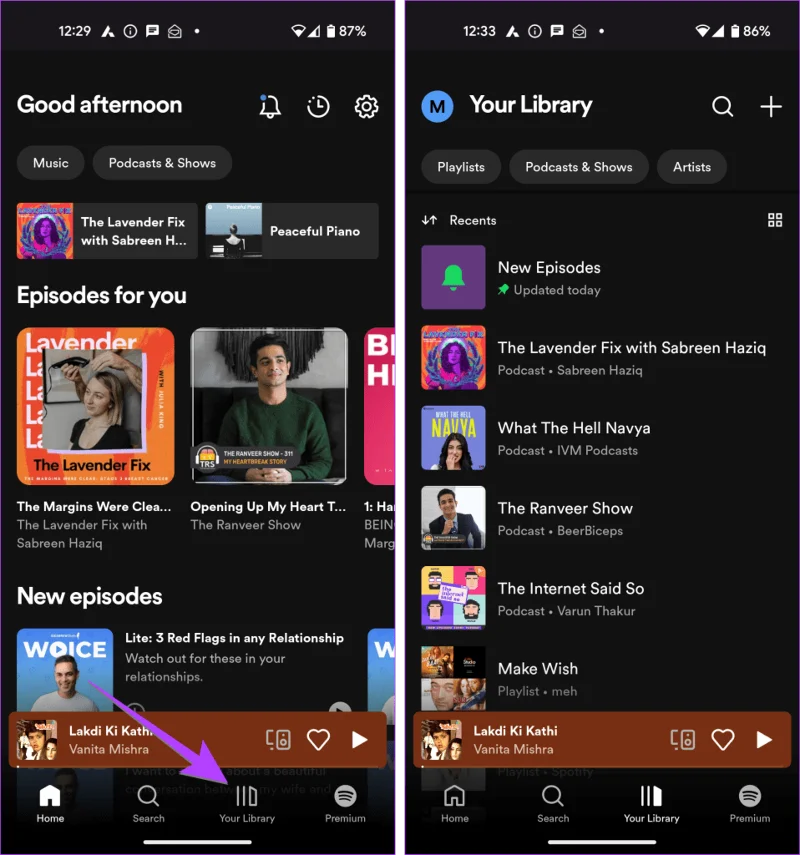The height and width of the screenshot is (855, 800).
Task: Tap New Episodes green bell thumbnail
Action: 453,277
